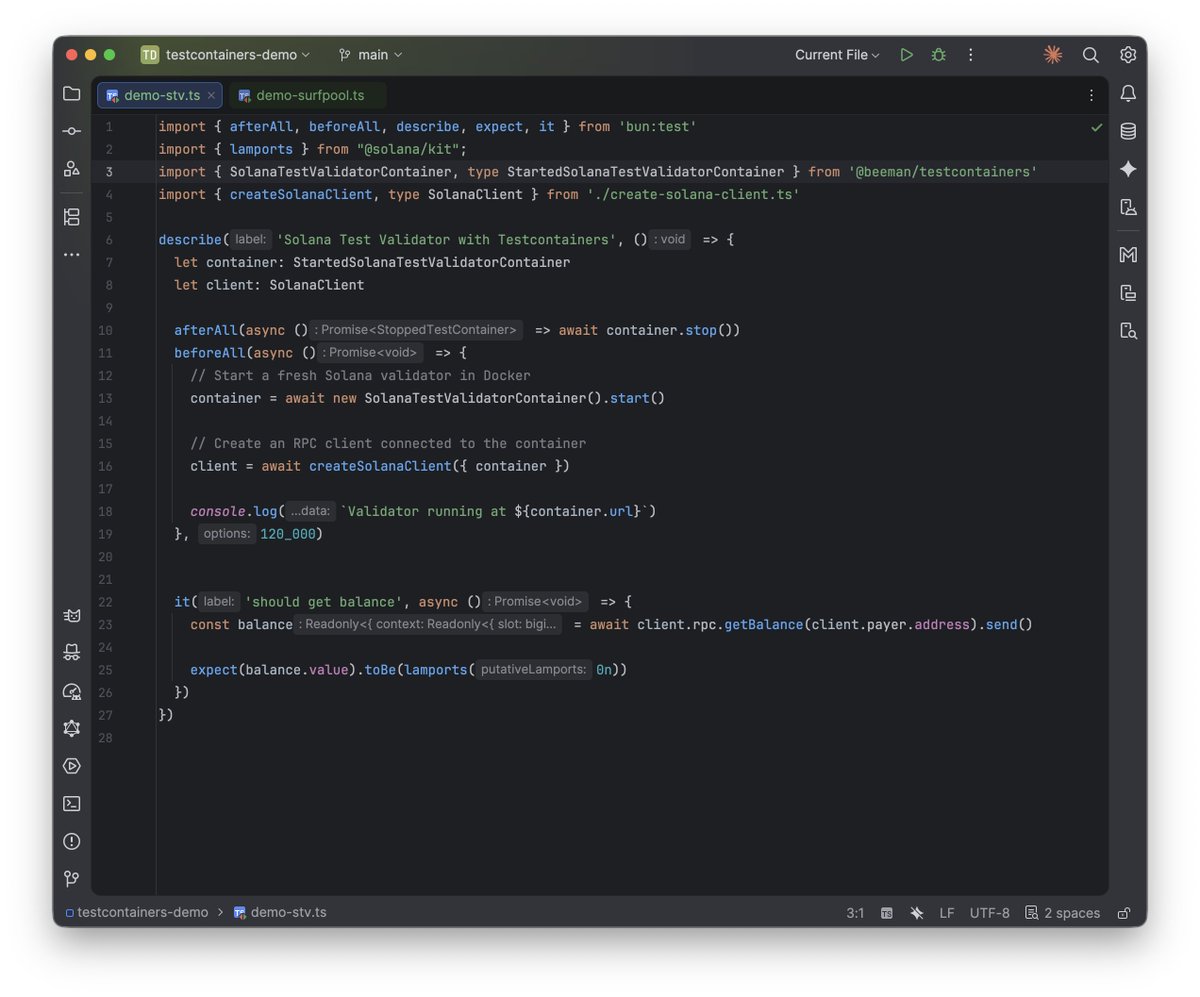Image resolution: width=1200 pixels, height=997 pixels.
Task: Click the Promise<StoppedTestContainer> inlay hint
Action: pyautogui.click(x=416, y=330)
